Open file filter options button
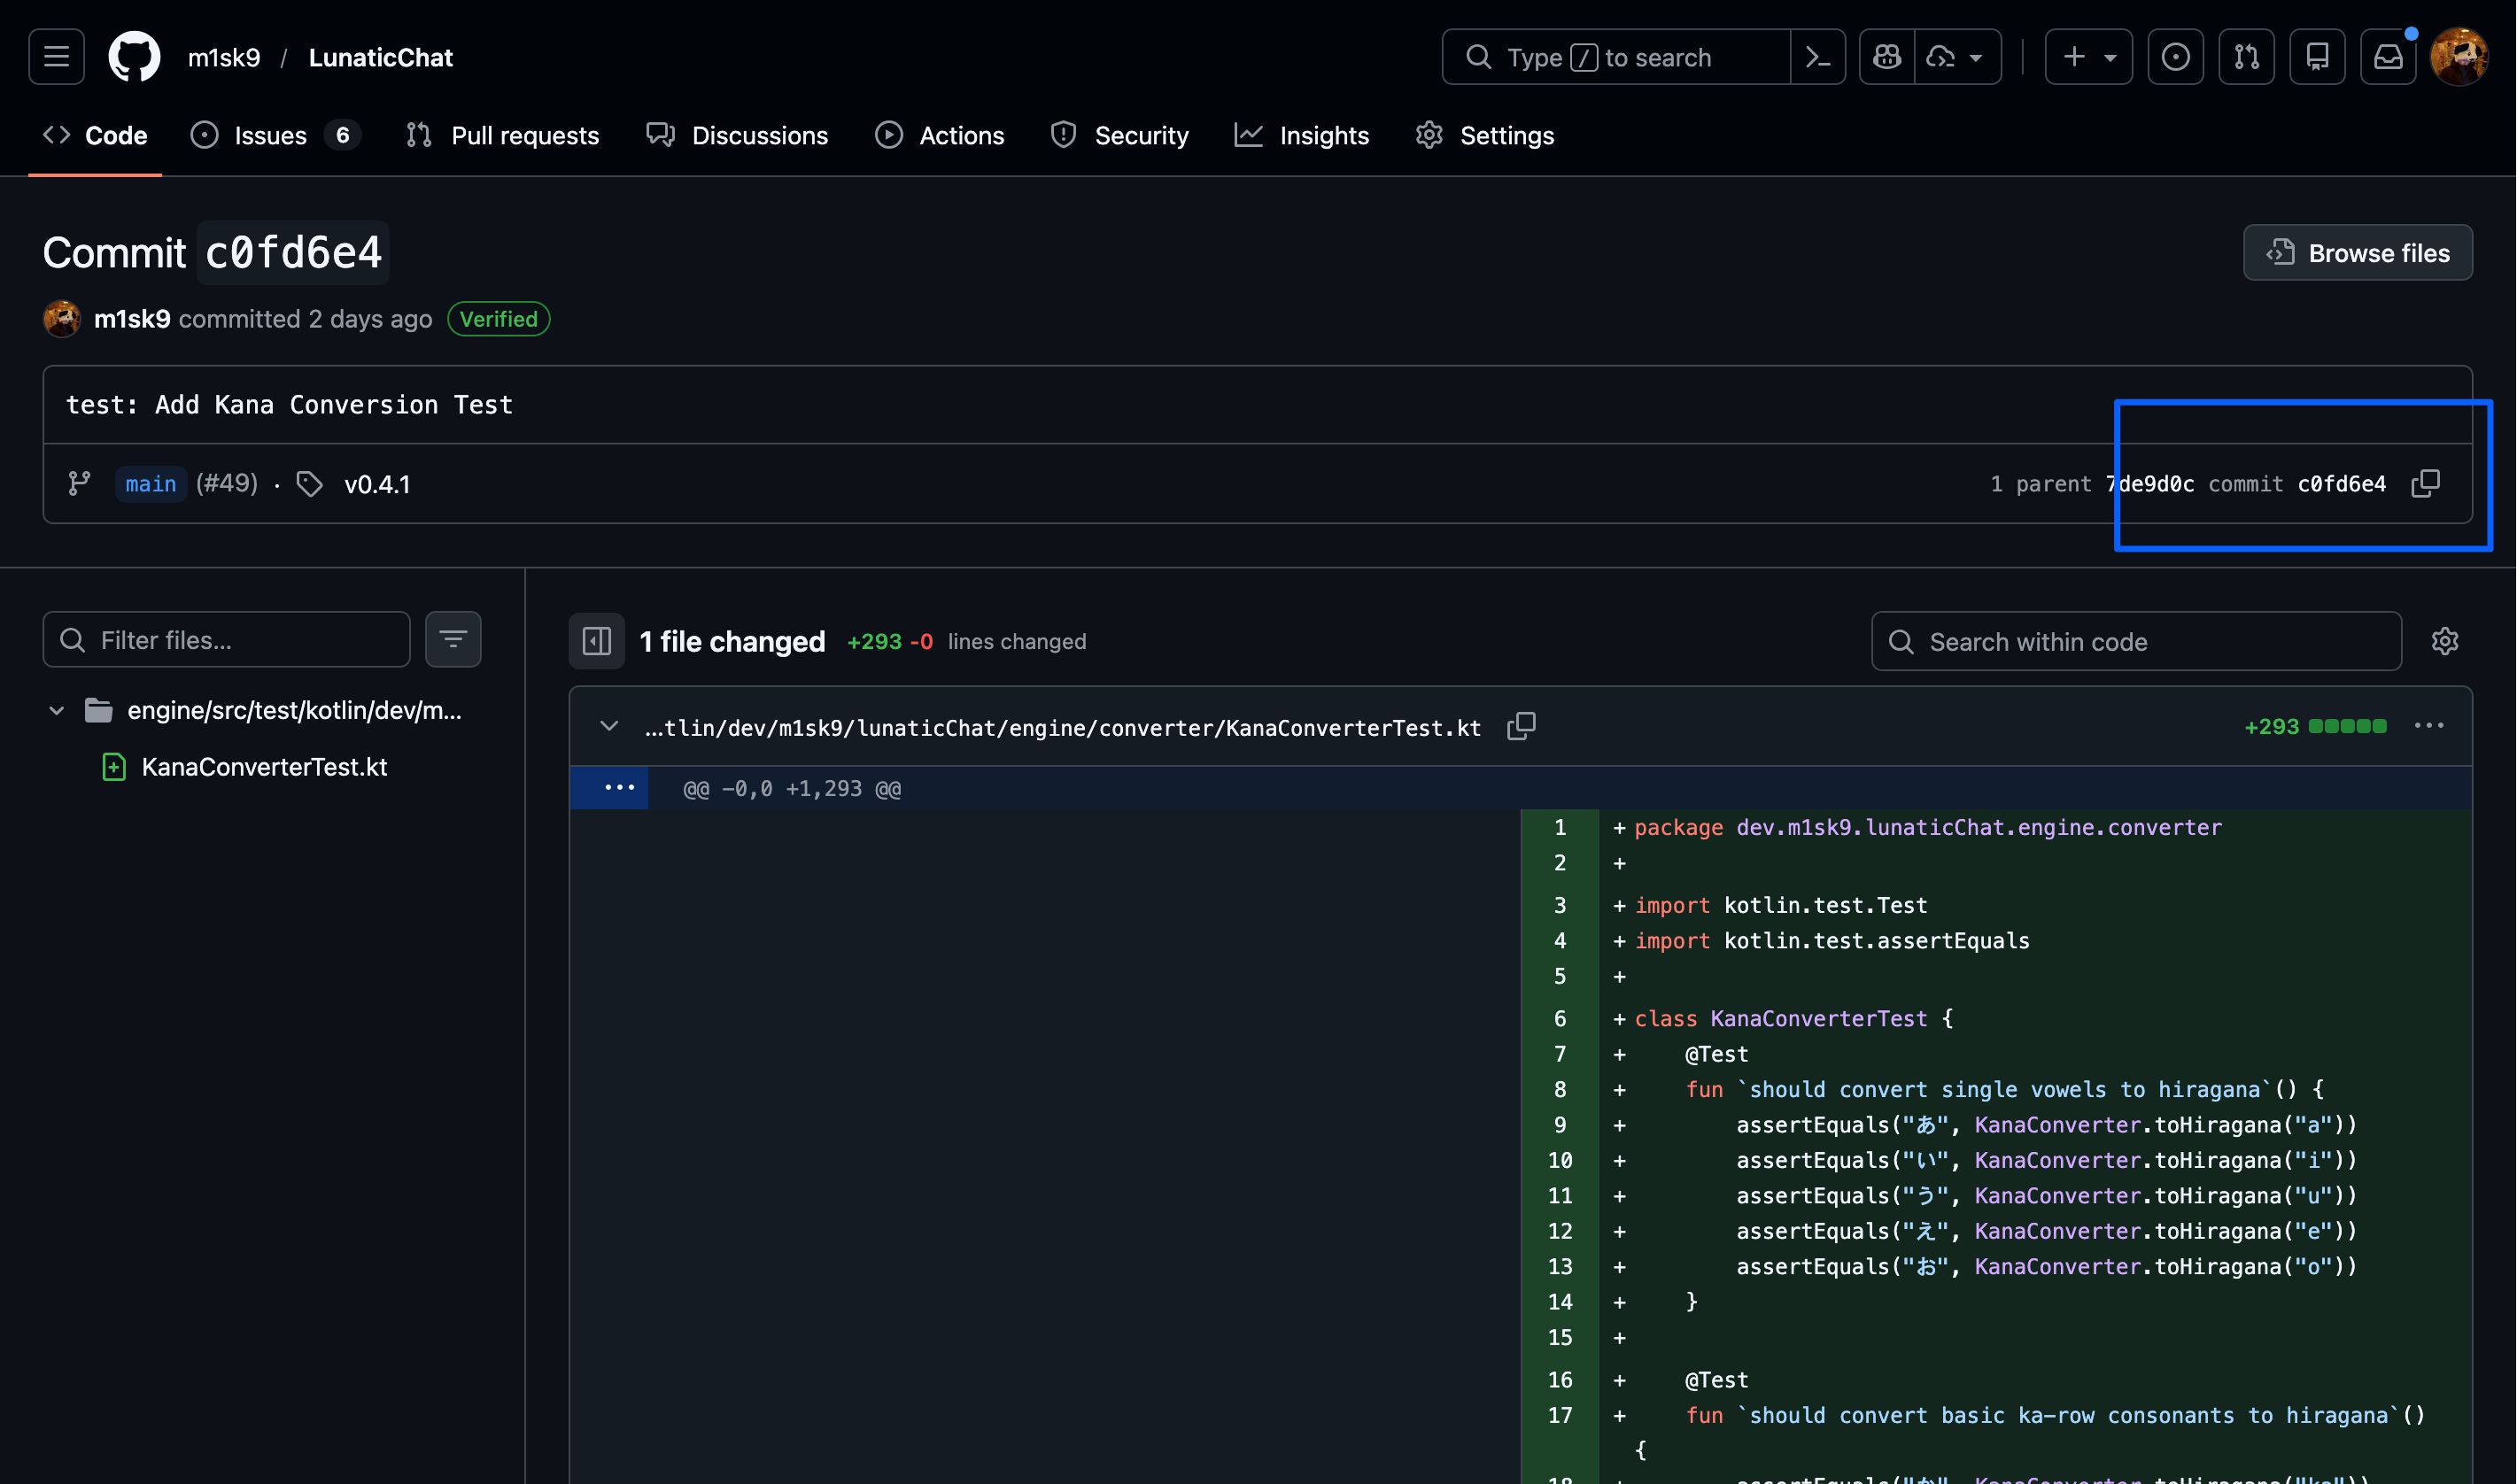Viewport: 2517px width, 1484px height. coord(453,640)
